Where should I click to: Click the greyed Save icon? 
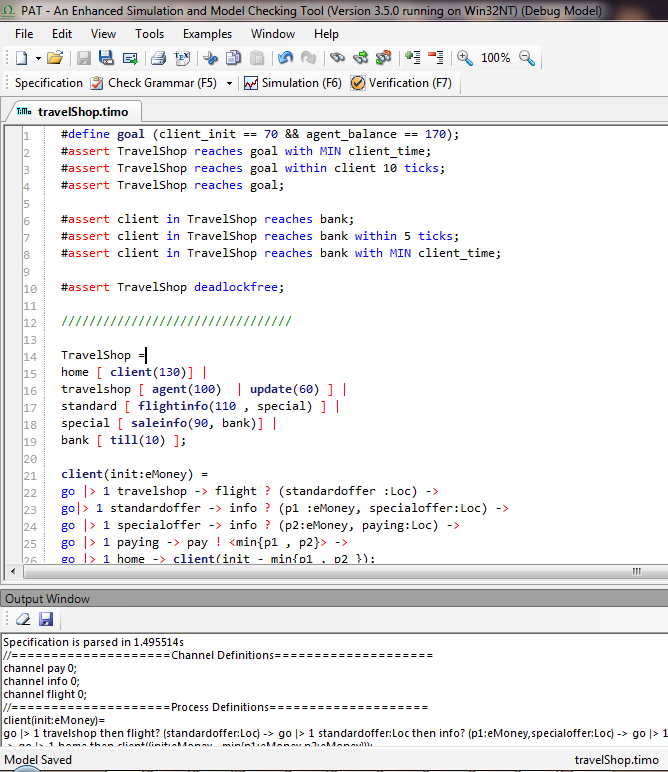pyautogui.click(x=84, y=58)
